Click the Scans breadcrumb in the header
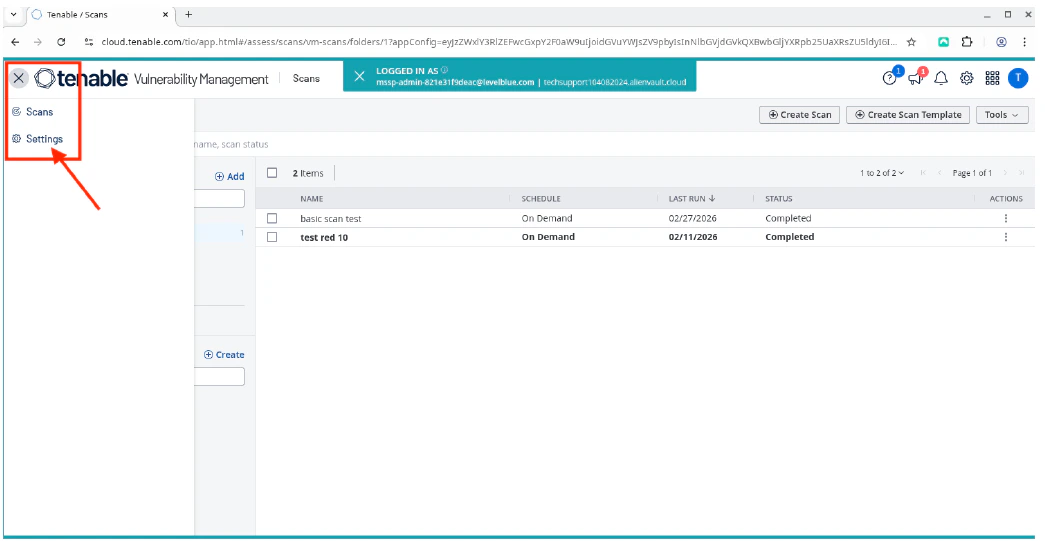 pyautogui.click(x=306, y=79)
